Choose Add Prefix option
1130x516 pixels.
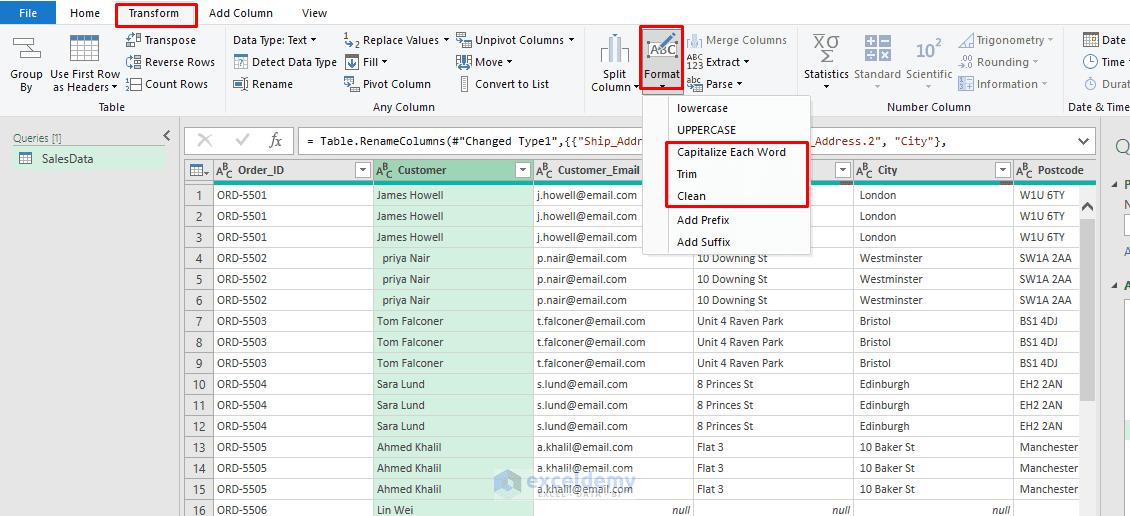(x=726, y=221)
